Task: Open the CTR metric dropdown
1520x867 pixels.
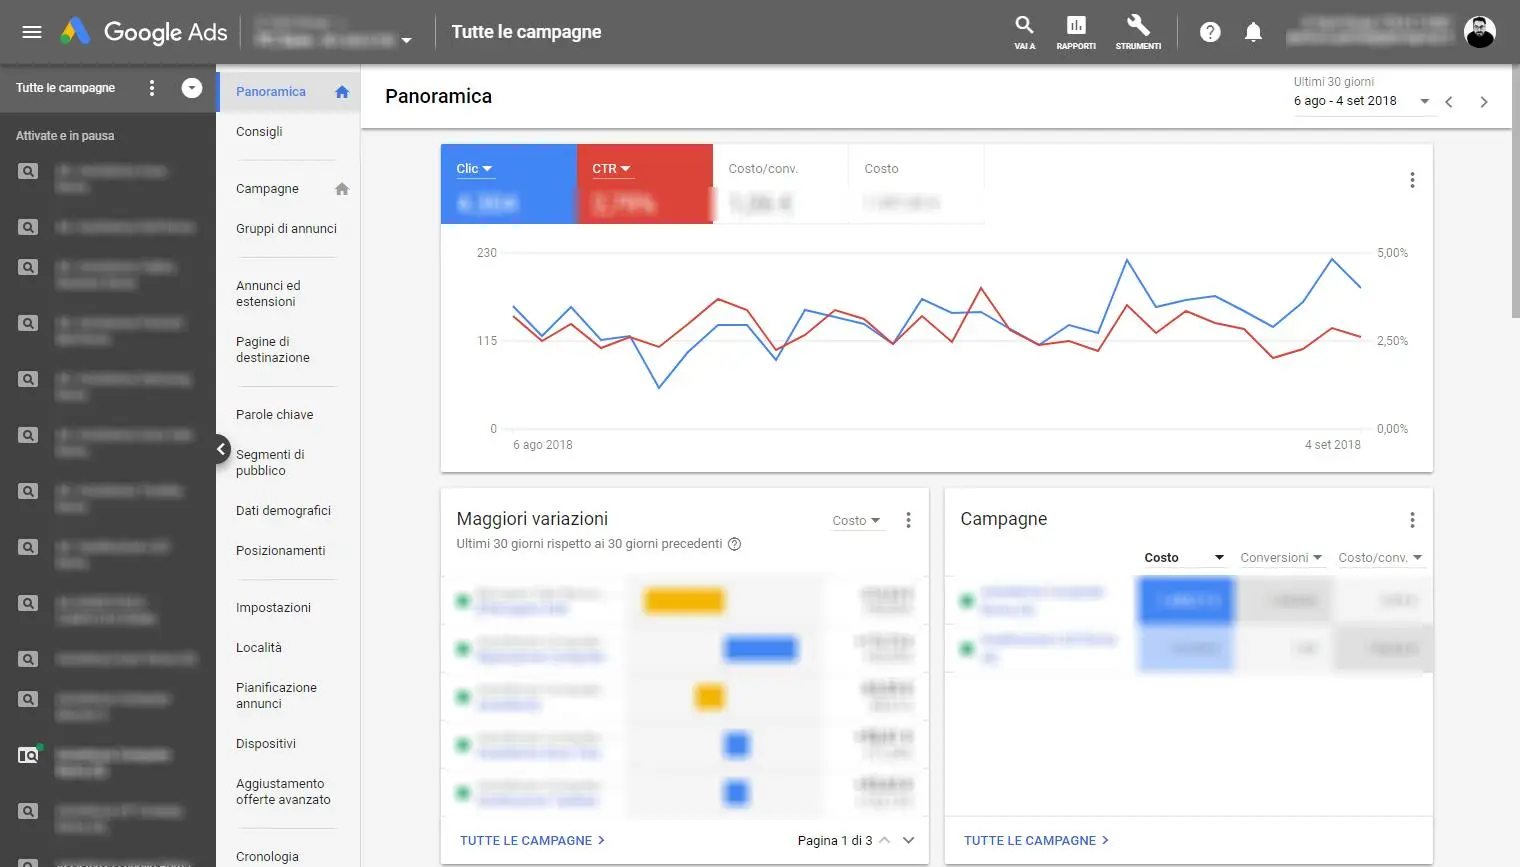Action: pos(611,169)
